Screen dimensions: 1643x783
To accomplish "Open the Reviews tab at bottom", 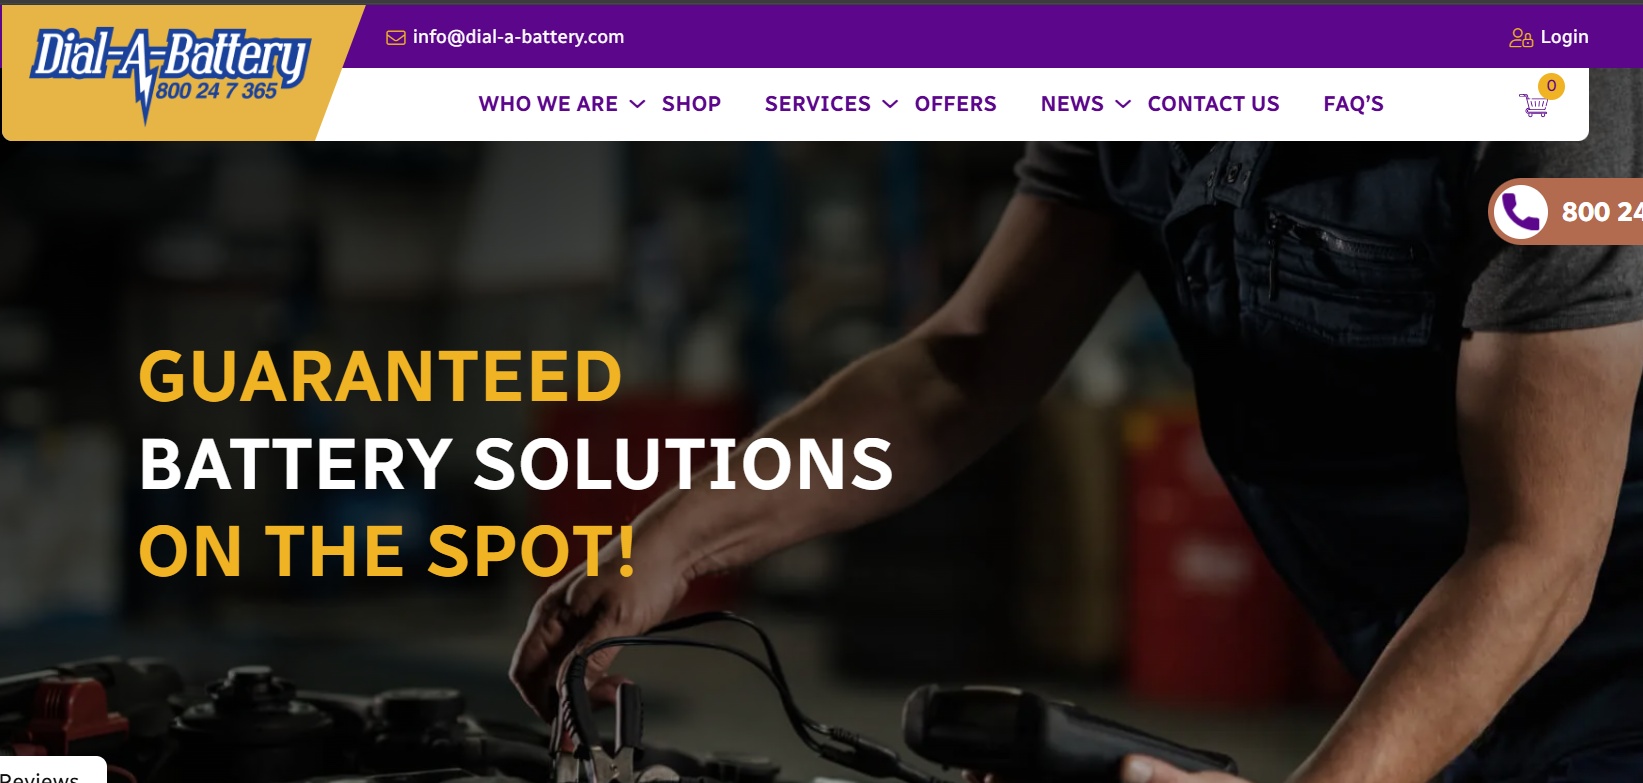I will [45, 773].
